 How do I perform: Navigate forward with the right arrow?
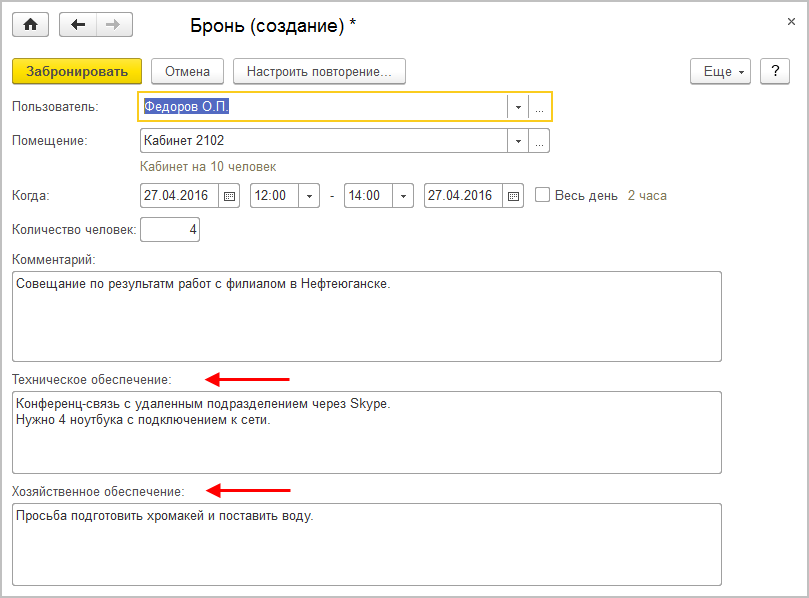(114, 25)
